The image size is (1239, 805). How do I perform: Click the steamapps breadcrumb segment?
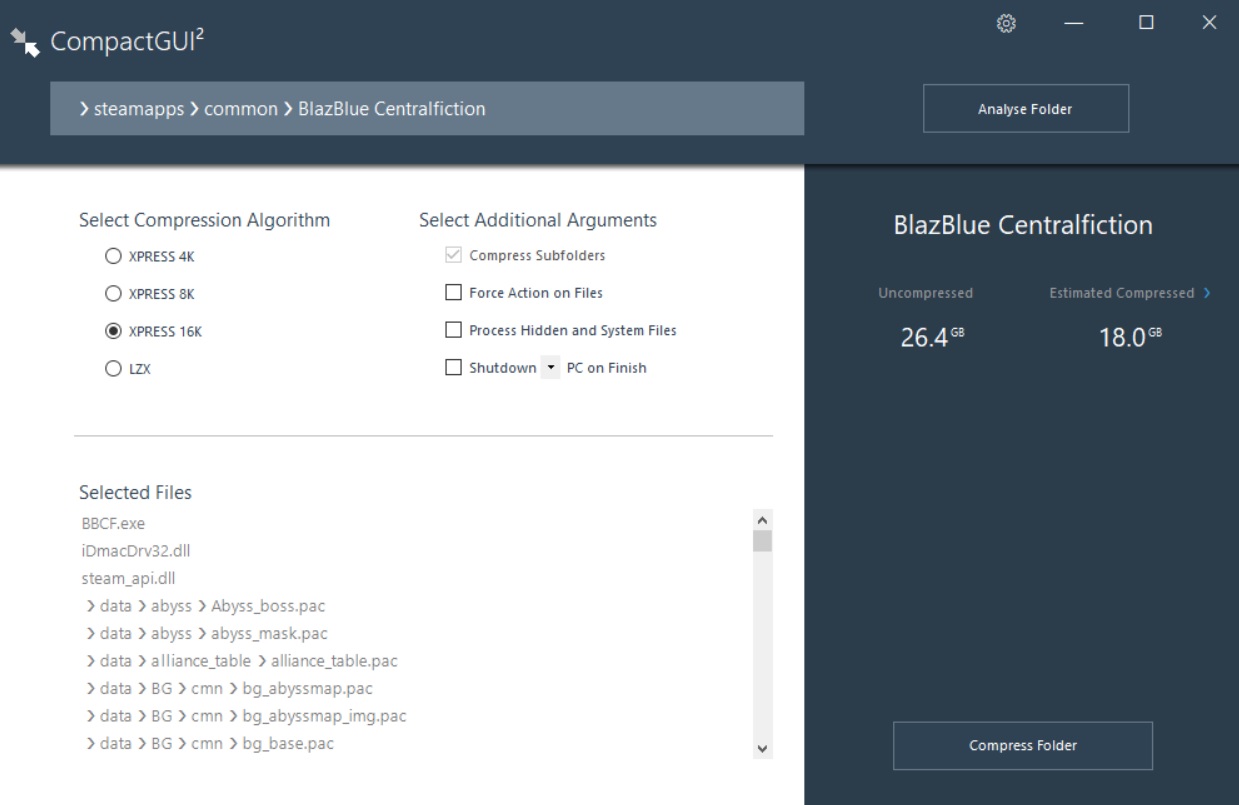[138, 109]
